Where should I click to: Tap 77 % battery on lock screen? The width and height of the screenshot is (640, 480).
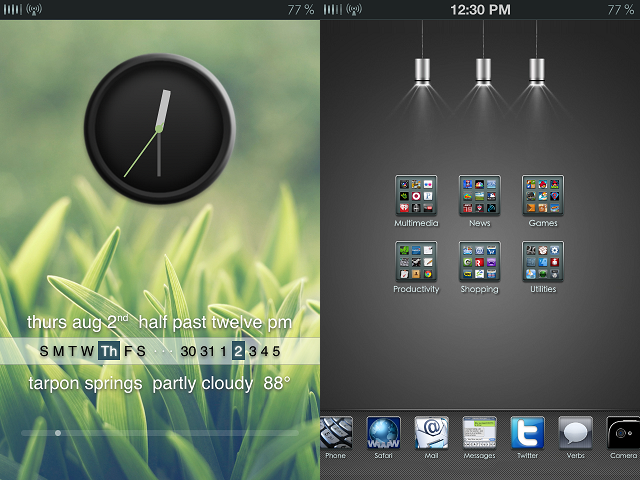pyautogui.click(x=301, y=10)
